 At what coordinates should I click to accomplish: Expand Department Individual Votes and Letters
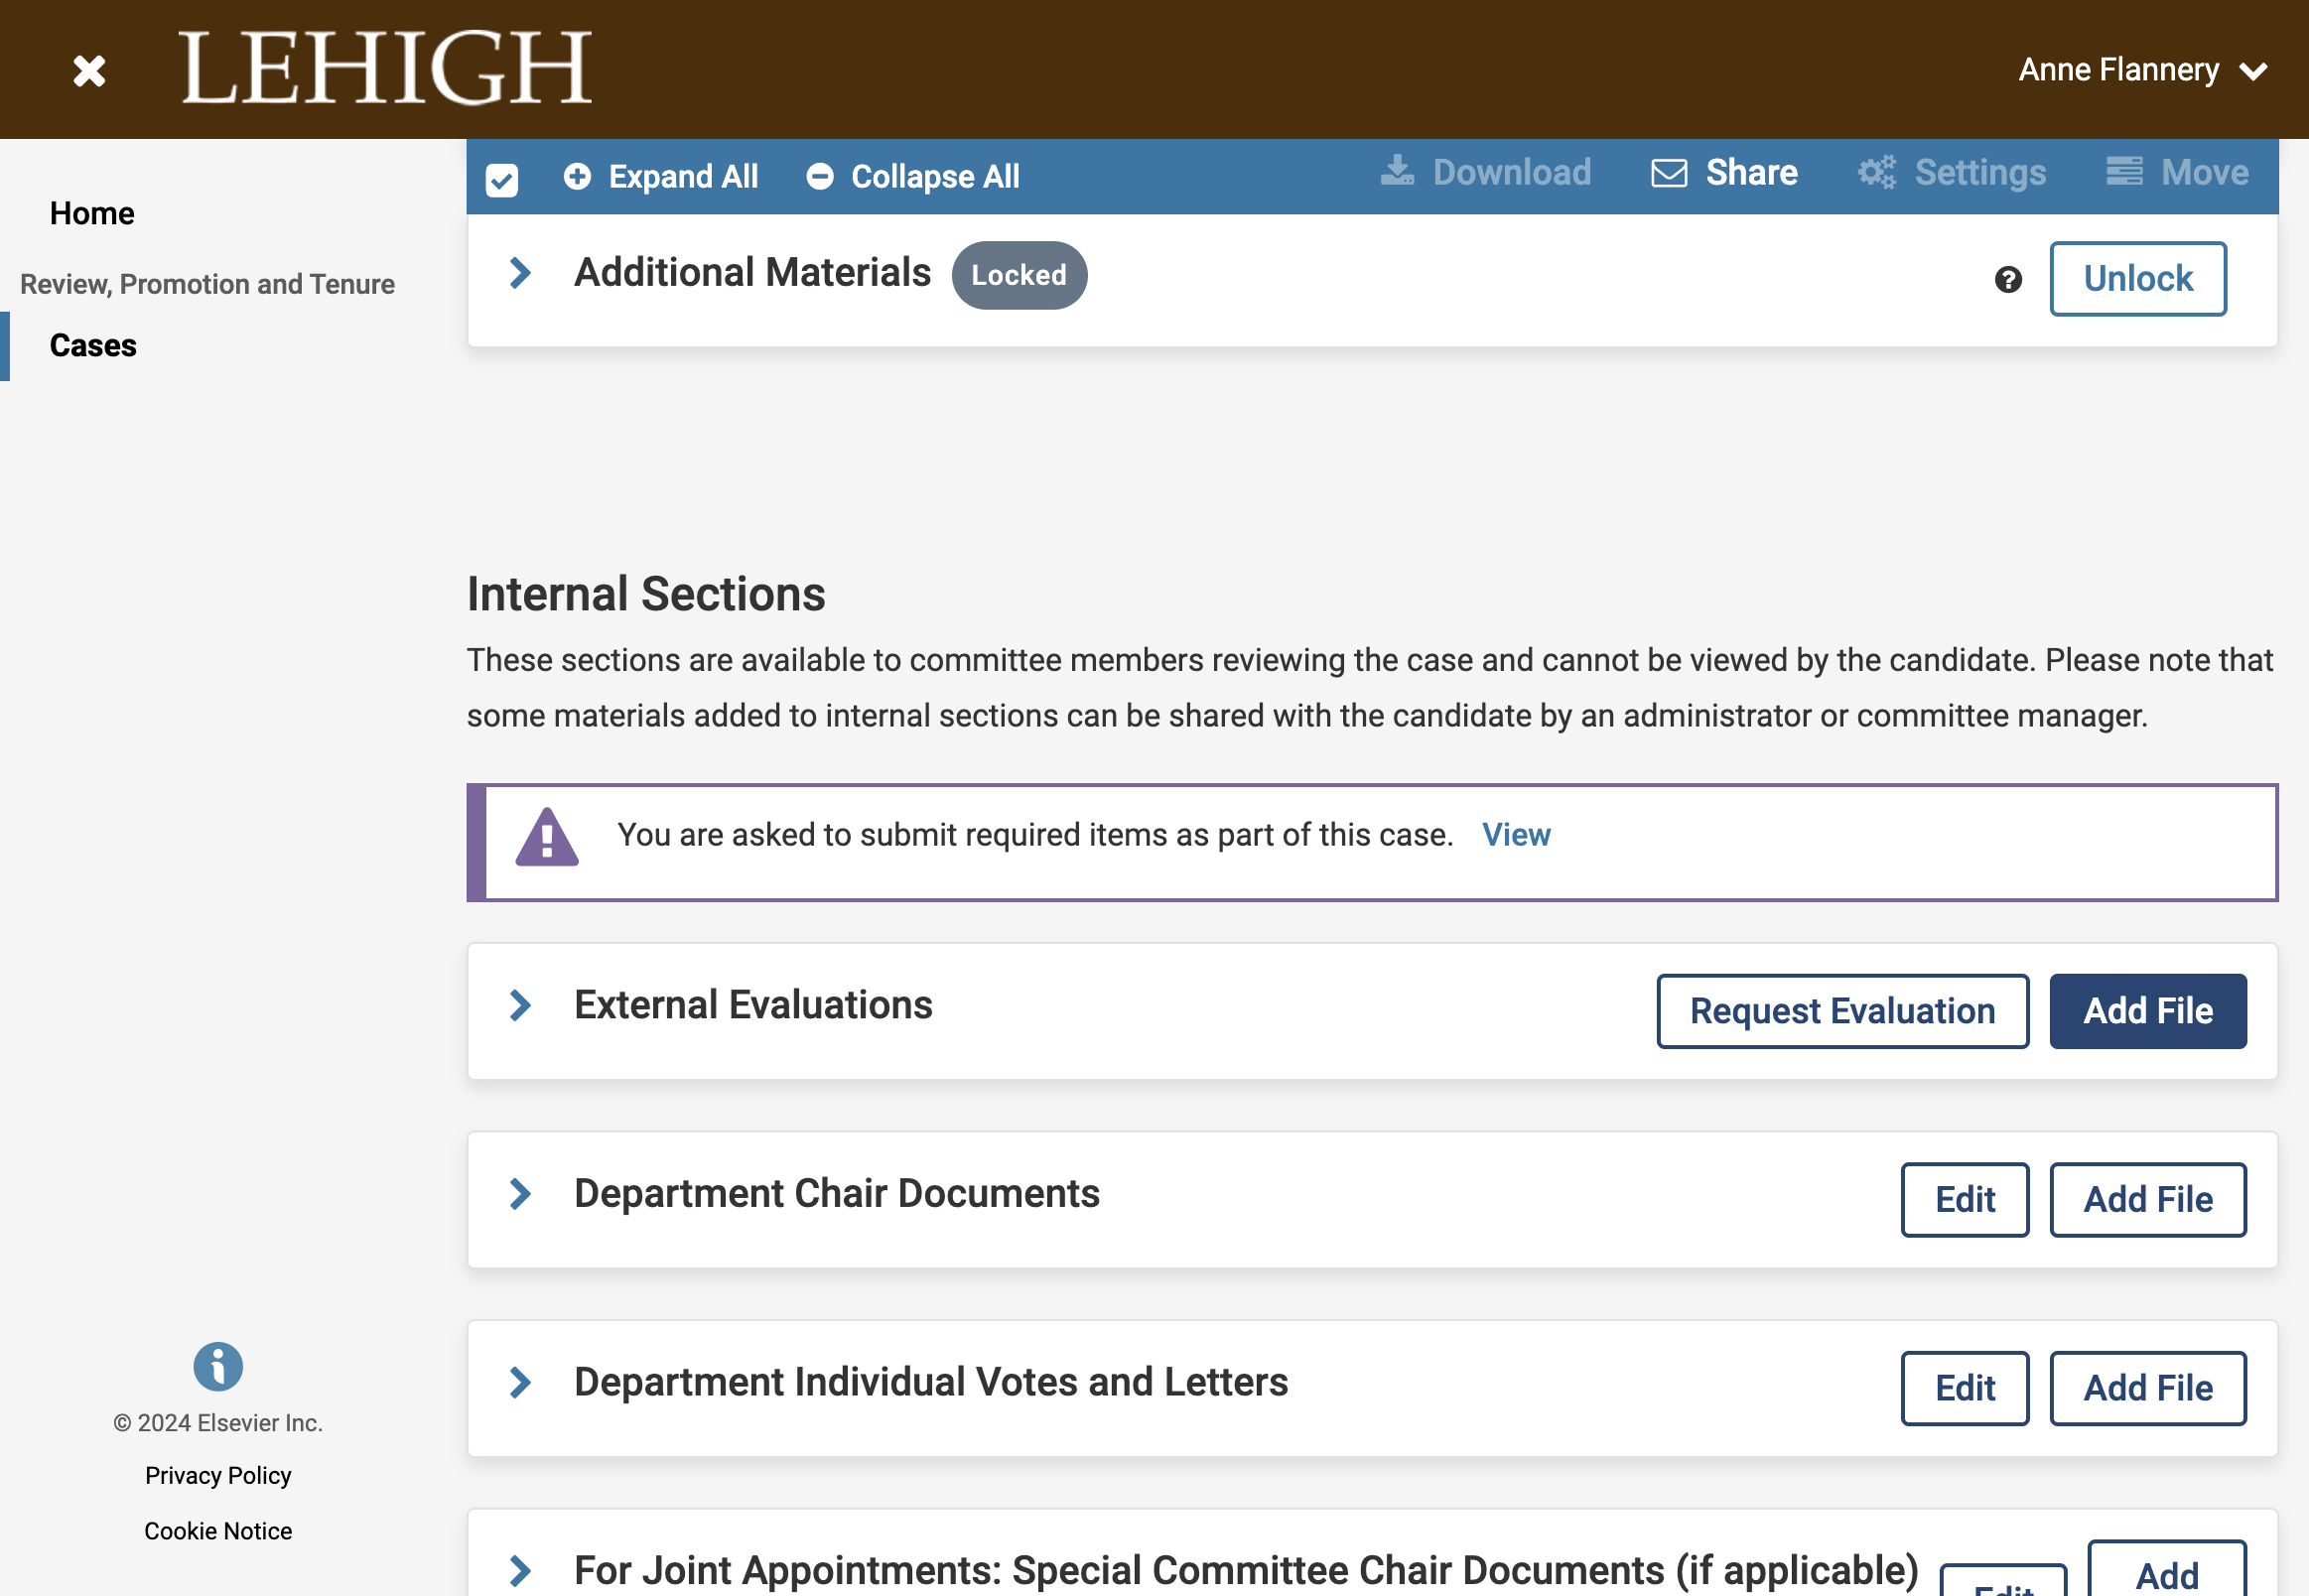pos(520,1383)
